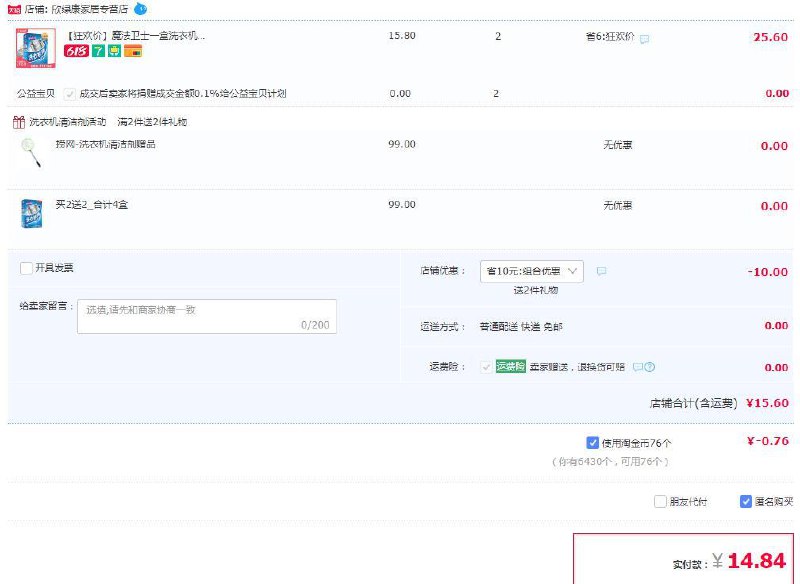Click the 洗衣机清洁剂活动 promotion text
This screenshot has height=584, width=800.
(x=68, y=122)
